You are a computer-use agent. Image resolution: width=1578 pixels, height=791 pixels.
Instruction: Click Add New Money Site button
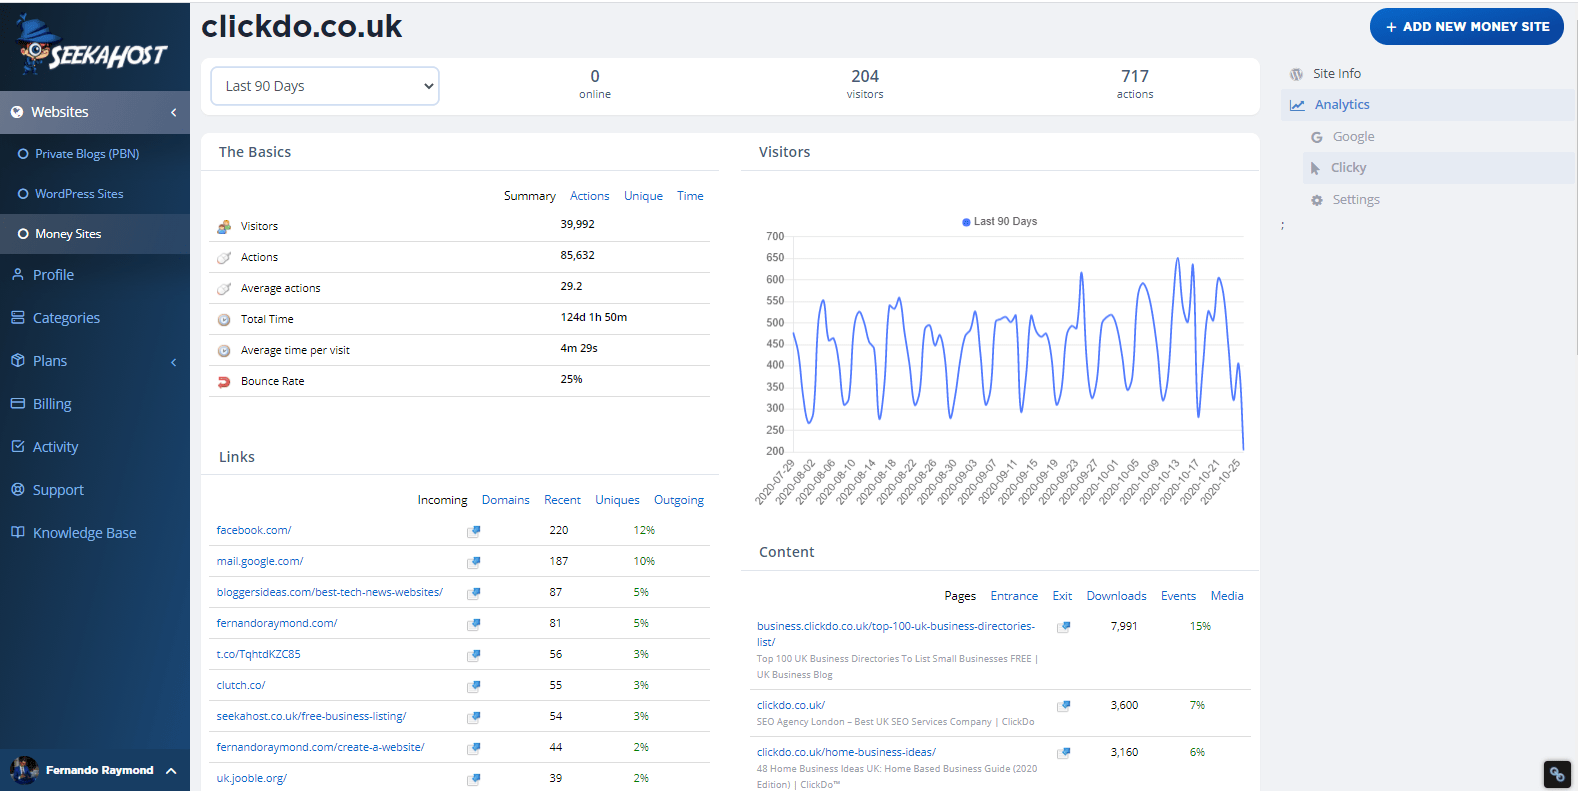click(x=1466, y=27)
